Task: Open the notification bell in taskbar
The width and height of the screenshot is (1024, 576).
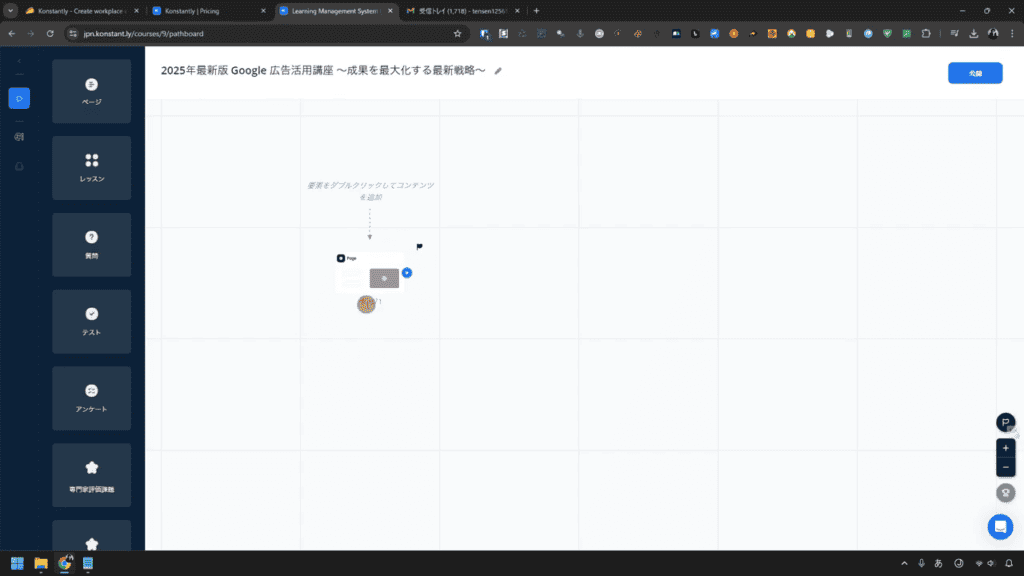Action: pyautogui.click(x=1009, y=563)
